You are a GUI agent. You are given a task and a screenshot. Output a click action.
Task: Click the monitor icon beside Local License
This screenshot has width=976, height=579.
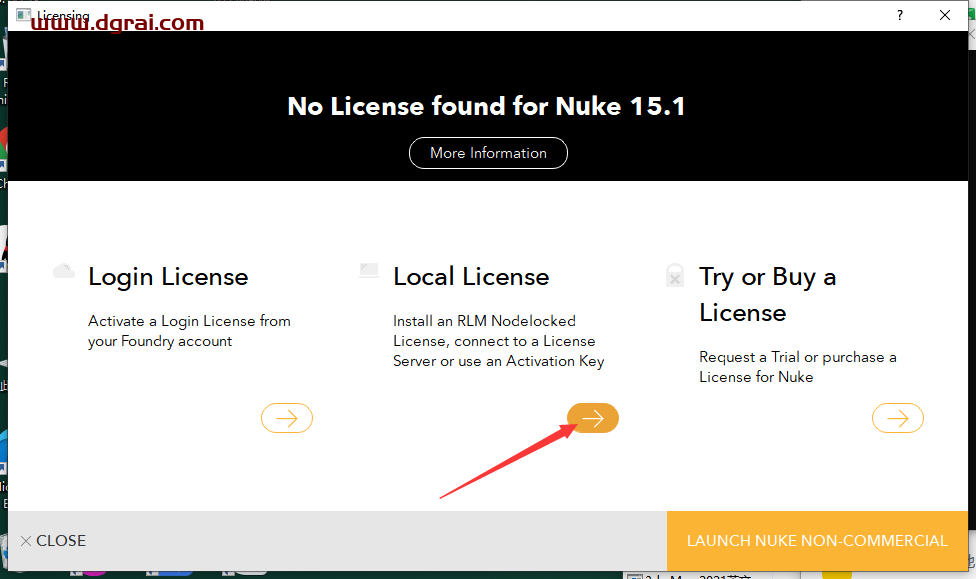(x=369, y=271)
